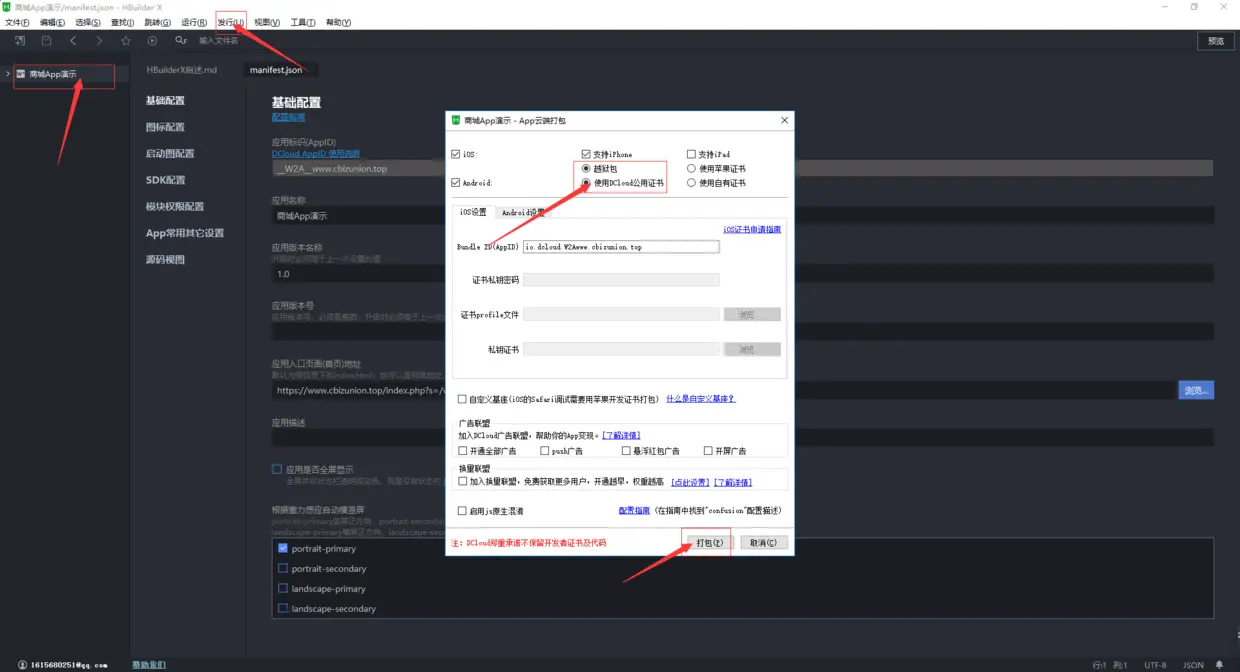Click JSON language mode in status bar
The width and height of the screenshot is (1240, 672).
click(x=1193, y=664)
